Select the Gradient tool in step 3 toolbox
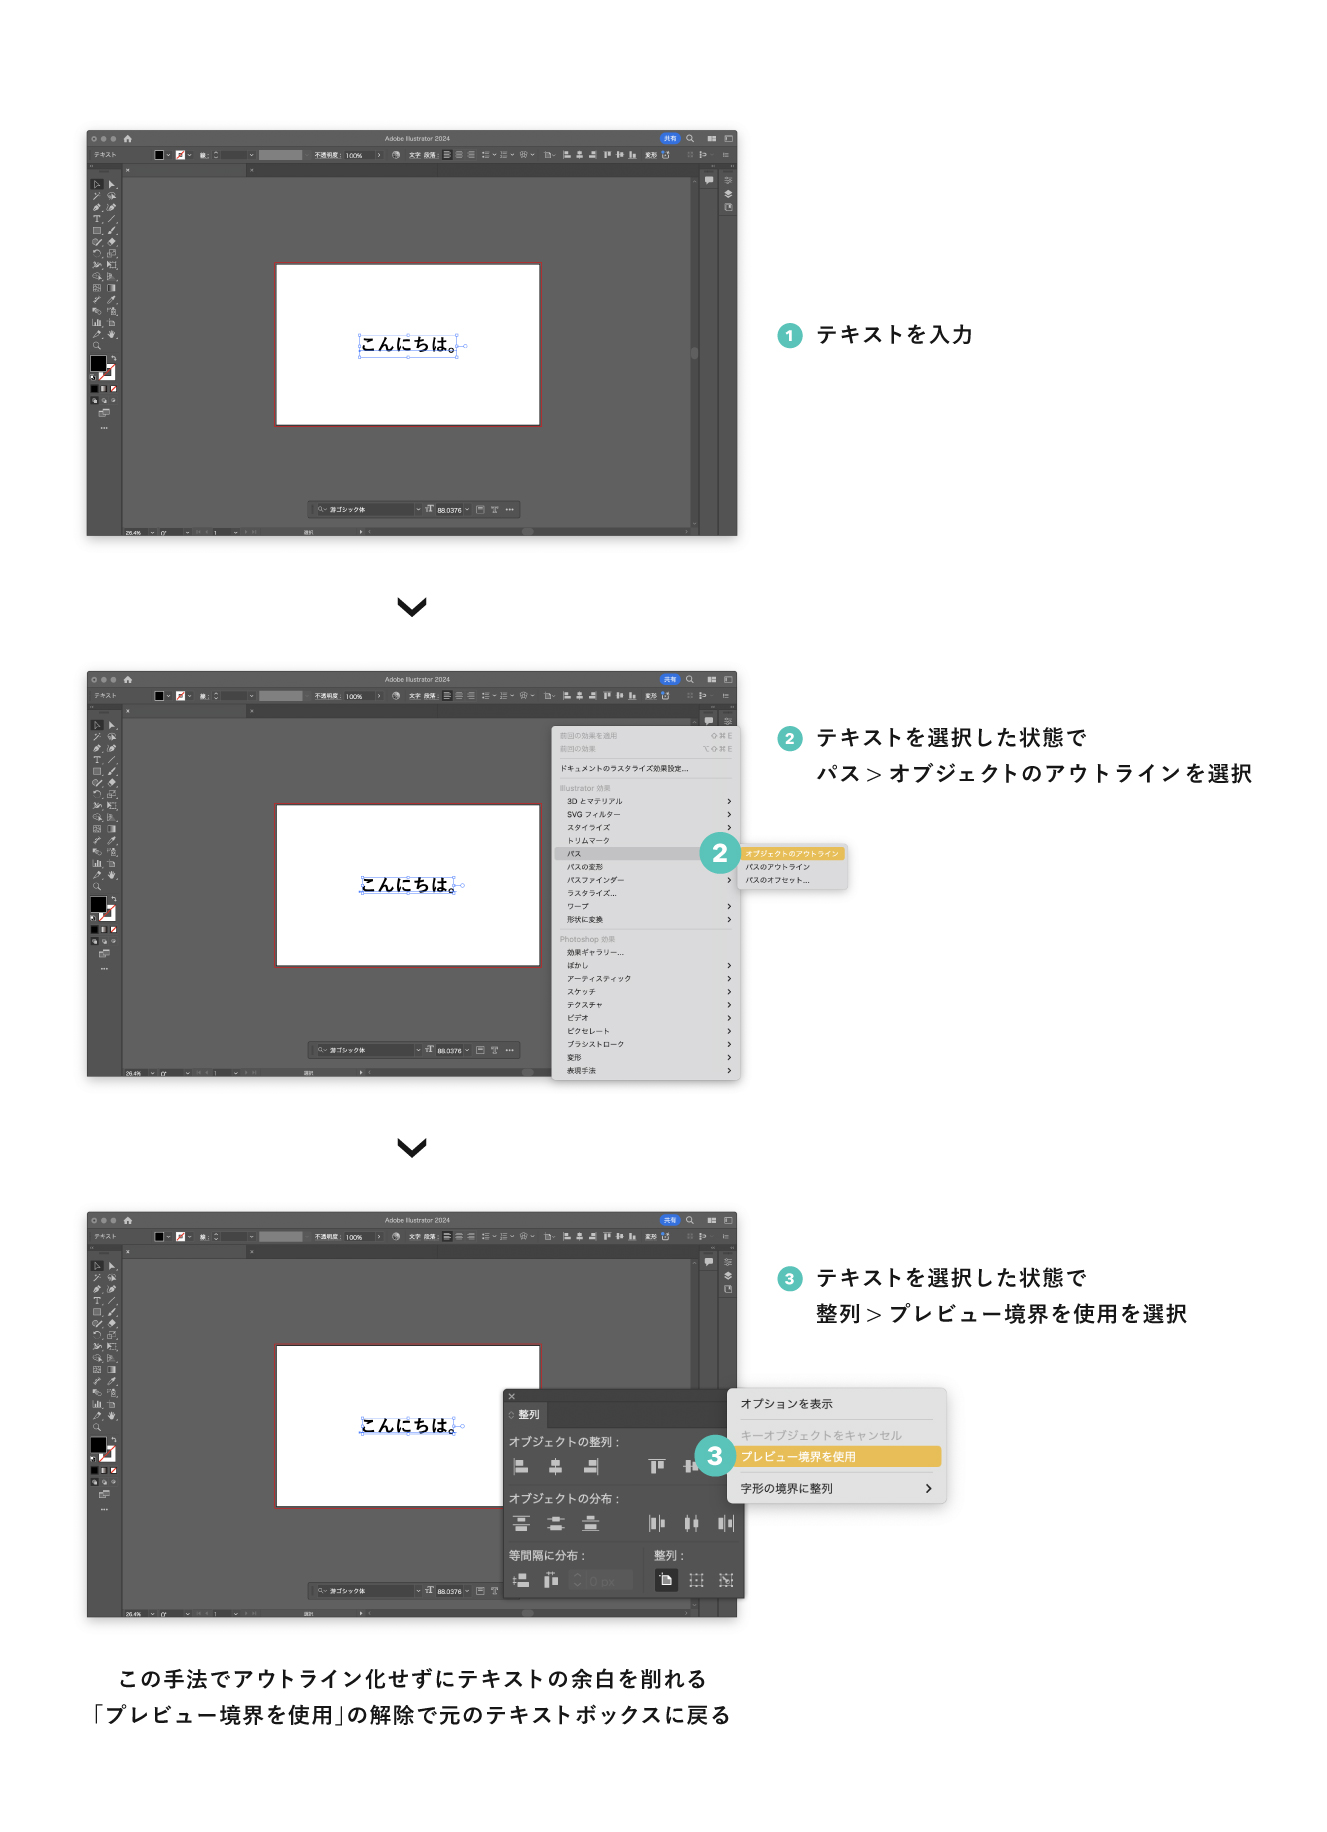Screen dimensions: 1327x1832 (x=111, y=1370)
